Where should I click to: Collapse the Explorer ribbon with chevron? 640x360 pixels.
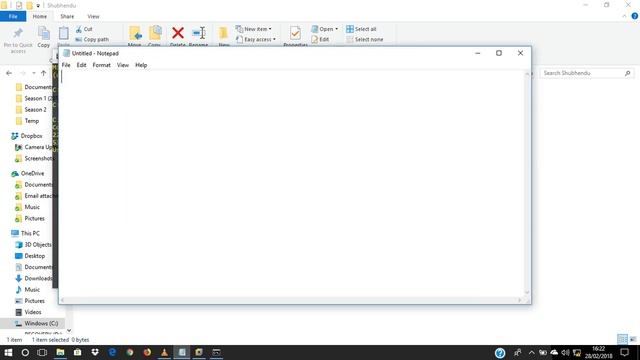click(624, 16)
